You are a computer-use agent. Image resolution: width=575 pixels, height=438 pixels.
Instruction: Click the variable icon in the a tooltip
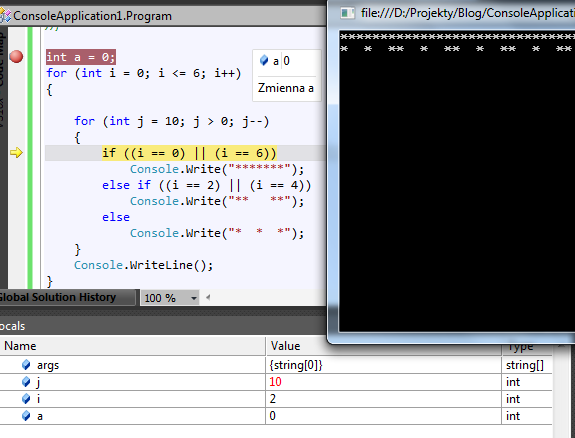coord(264,61)
